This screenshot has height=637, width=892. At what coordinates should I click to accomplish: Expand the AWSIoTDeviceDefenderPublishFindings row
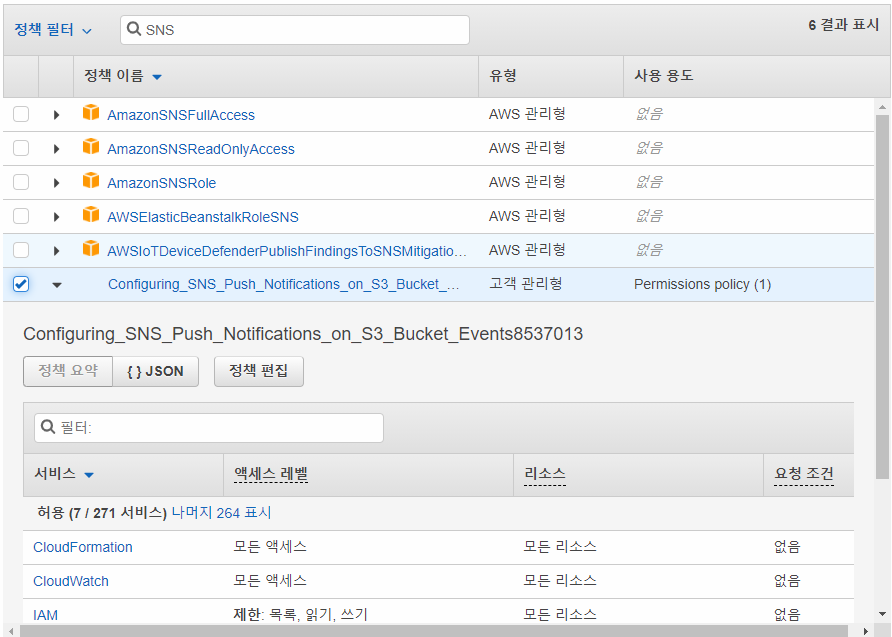56,251
